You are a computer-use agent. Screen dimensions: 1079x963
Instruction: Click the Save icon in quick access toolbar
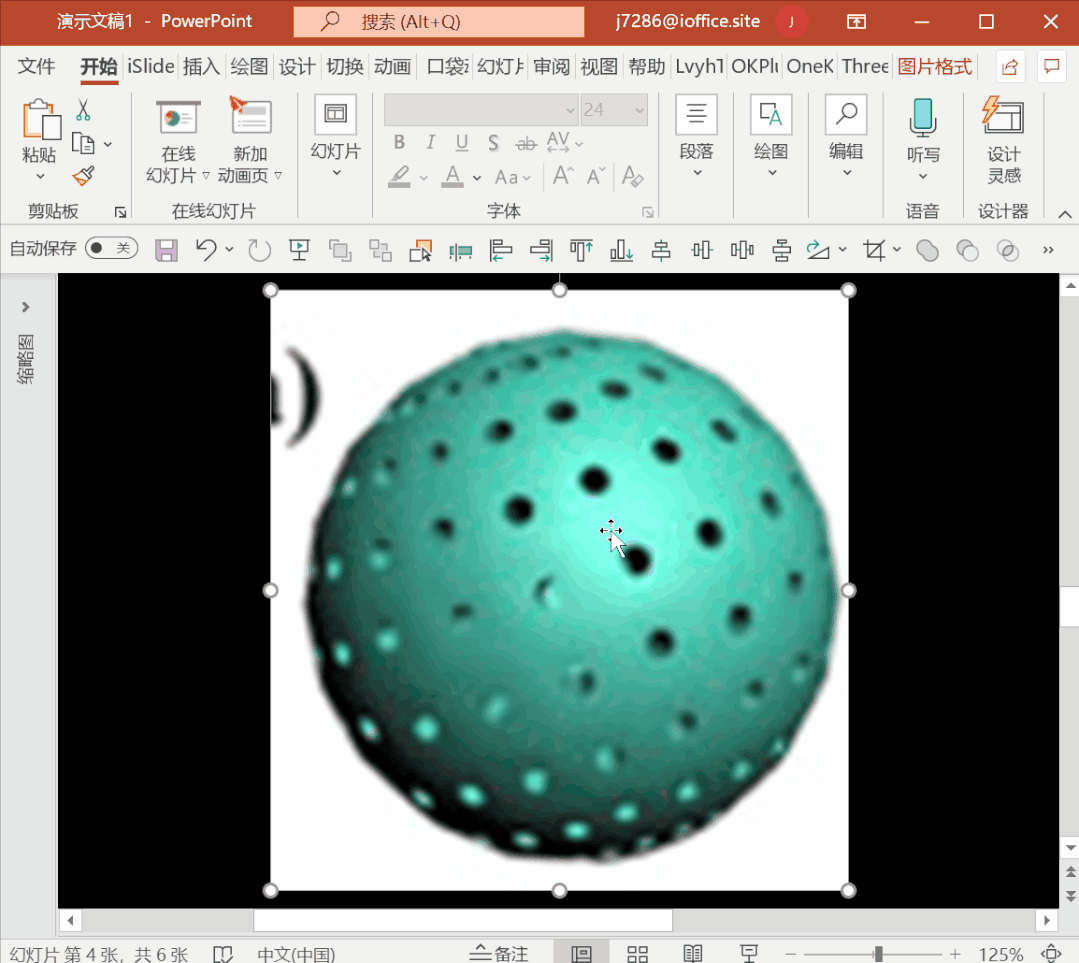pyautogui.click(x=166, y=250)
